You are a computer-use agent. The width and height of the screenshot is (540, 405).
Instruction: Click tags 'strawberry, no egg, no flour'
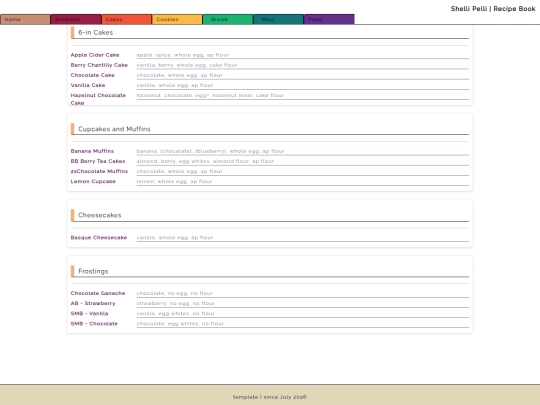click(x=176, y=303)
